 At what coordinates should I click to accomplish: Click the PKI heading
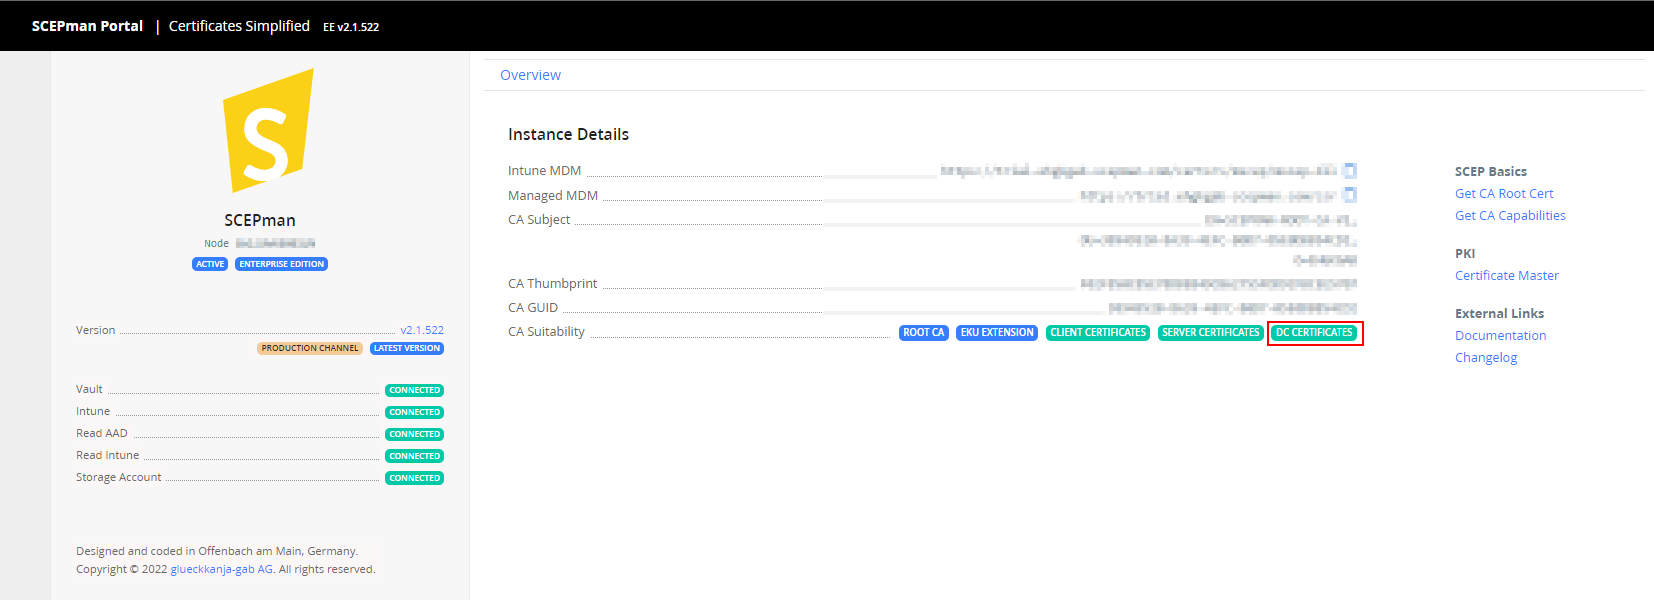[x=1465, y=254]
